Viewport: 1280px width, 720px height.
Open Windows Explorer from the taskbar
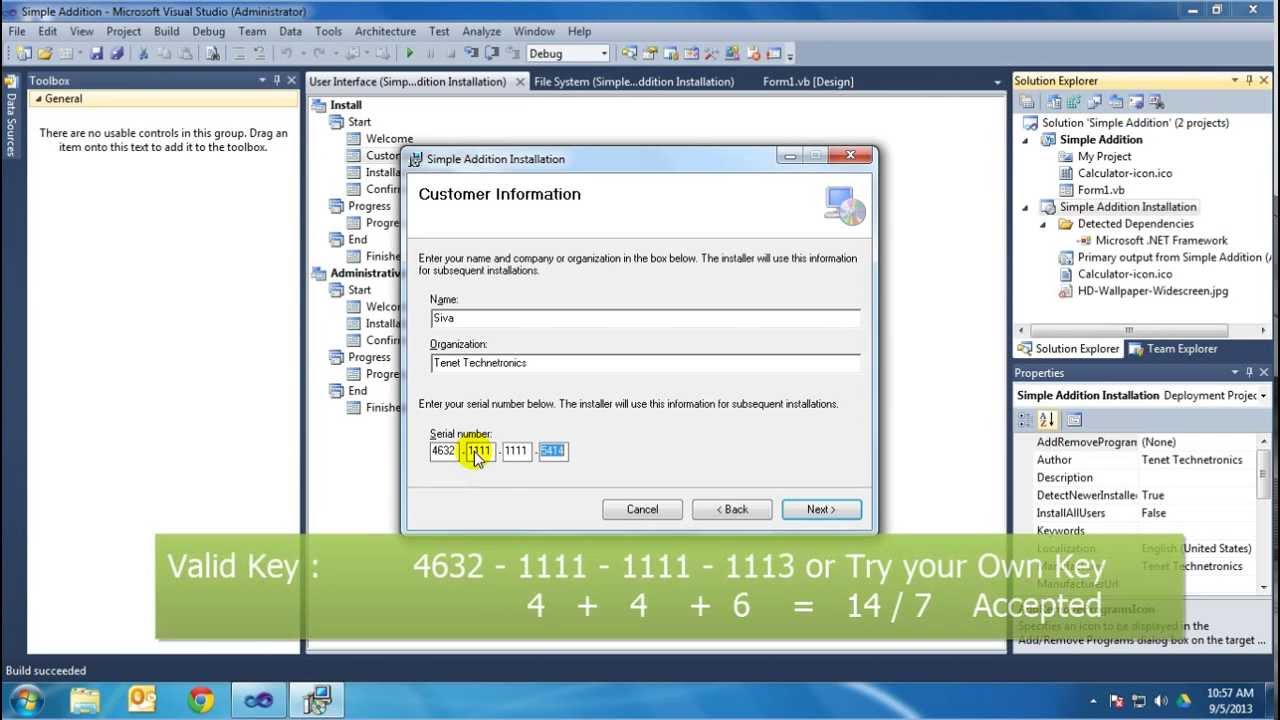tap(85, 699)
